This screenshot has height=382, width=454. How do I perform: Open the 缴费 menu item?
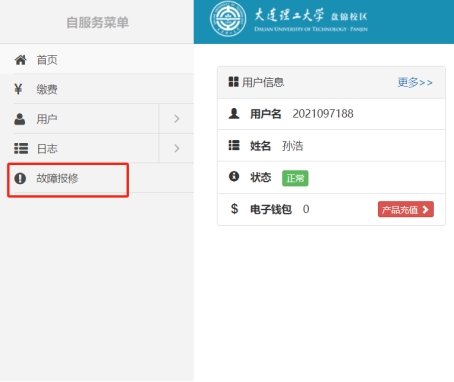point(97,89)
